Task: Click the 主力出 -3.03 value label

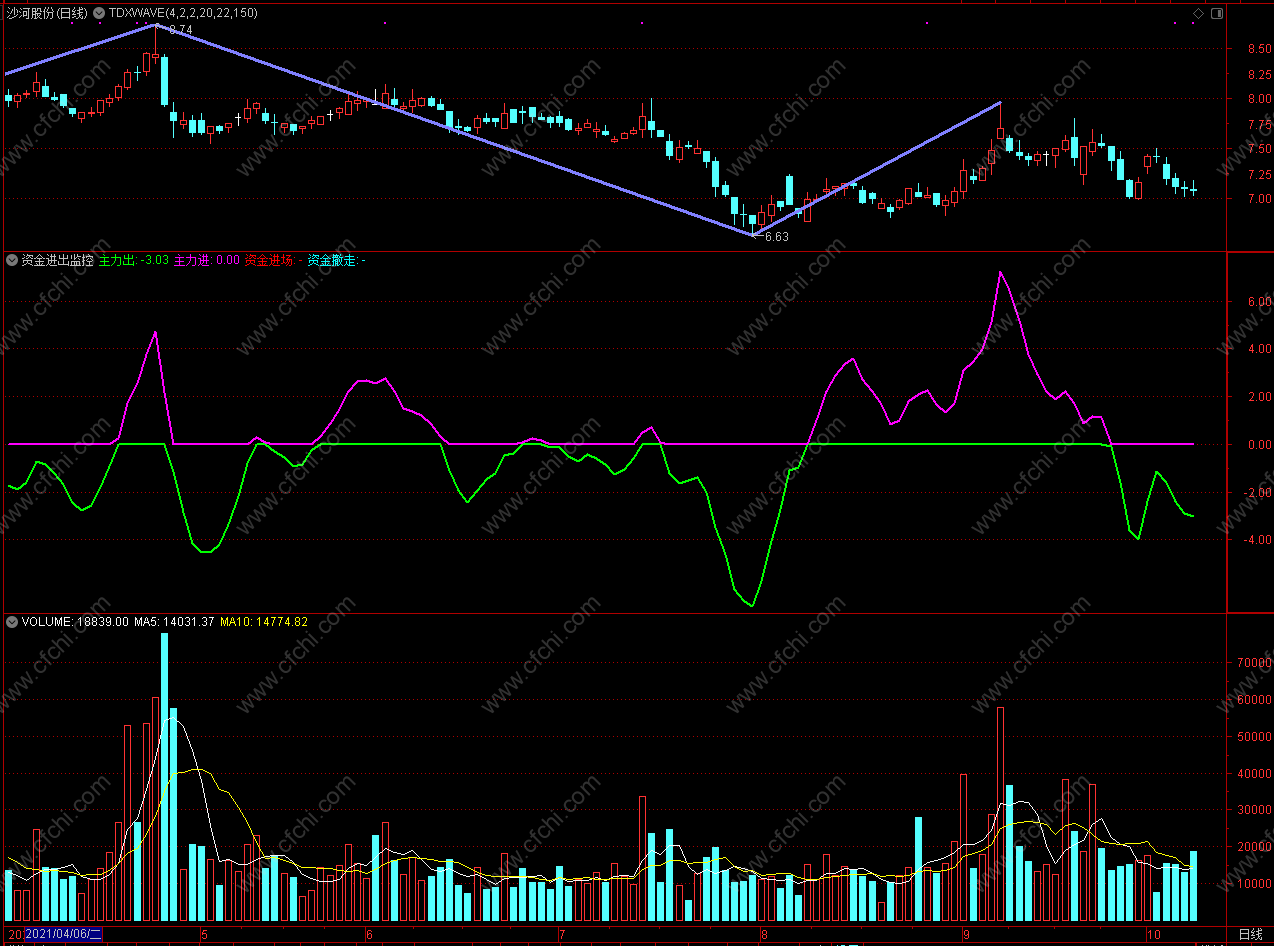Action: [x=134, y=260]
